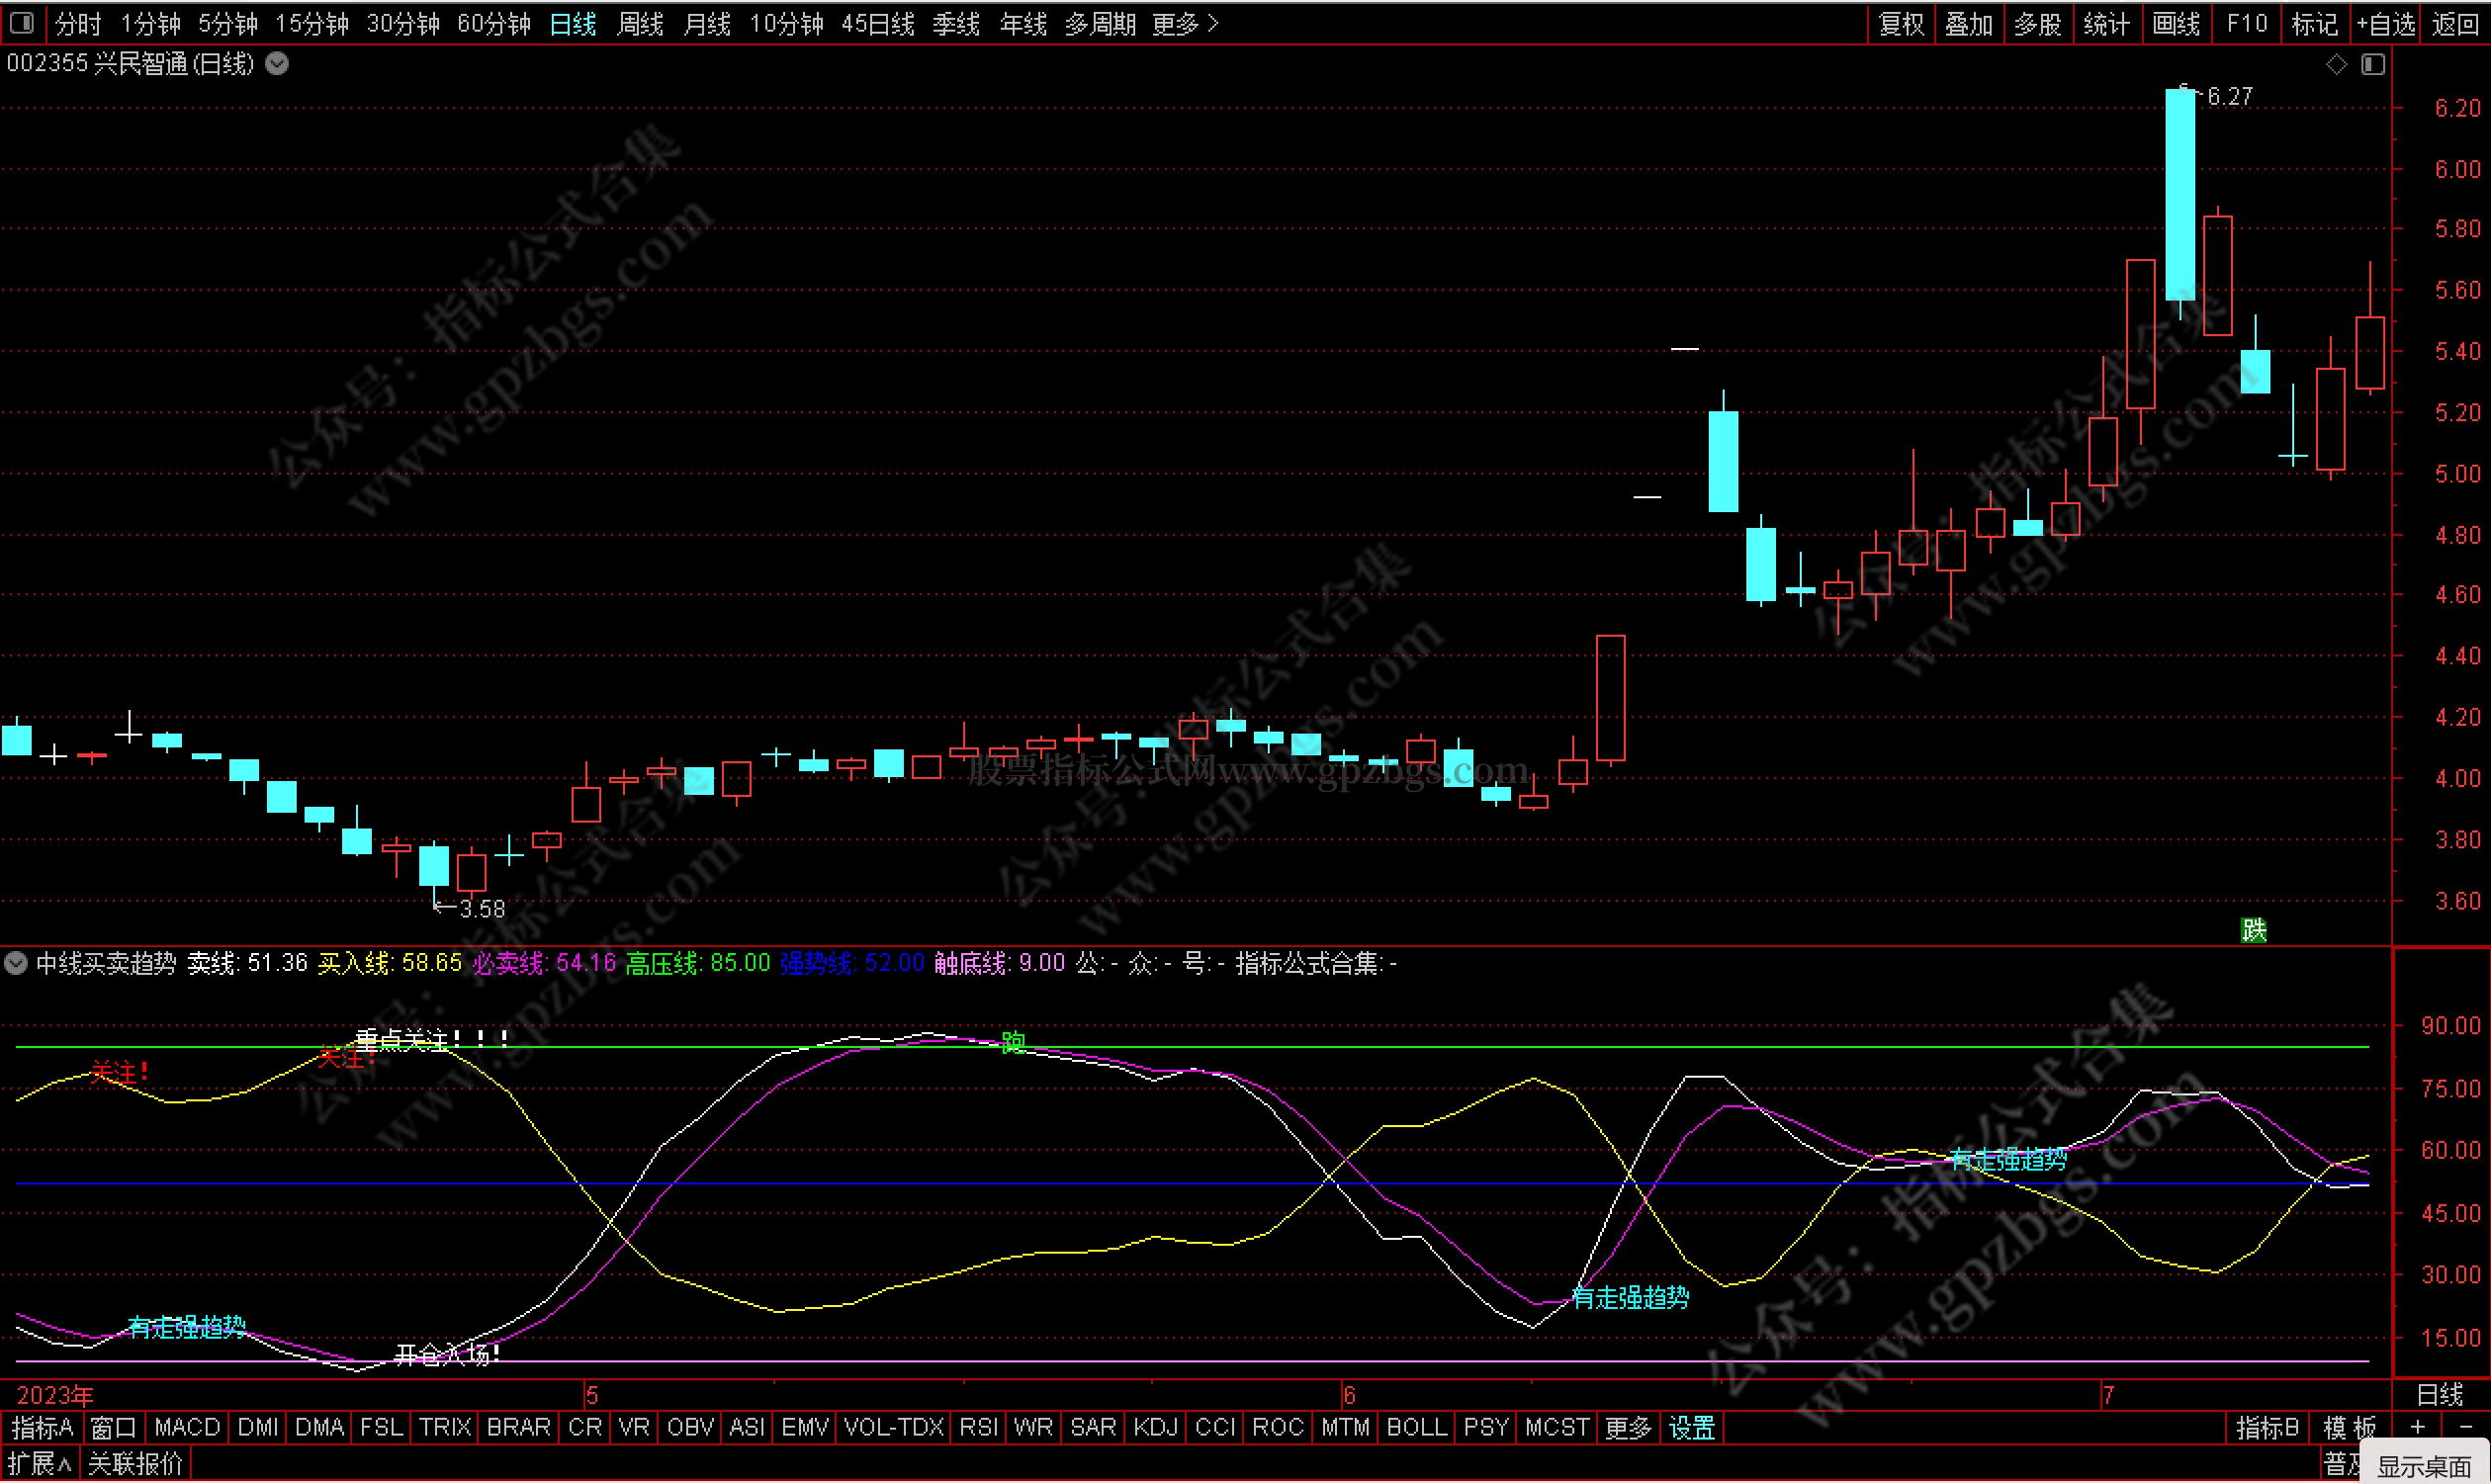The image size is (2491, 1484).
Task: Select the 10分钟 period
Action: tap(786, 23)
